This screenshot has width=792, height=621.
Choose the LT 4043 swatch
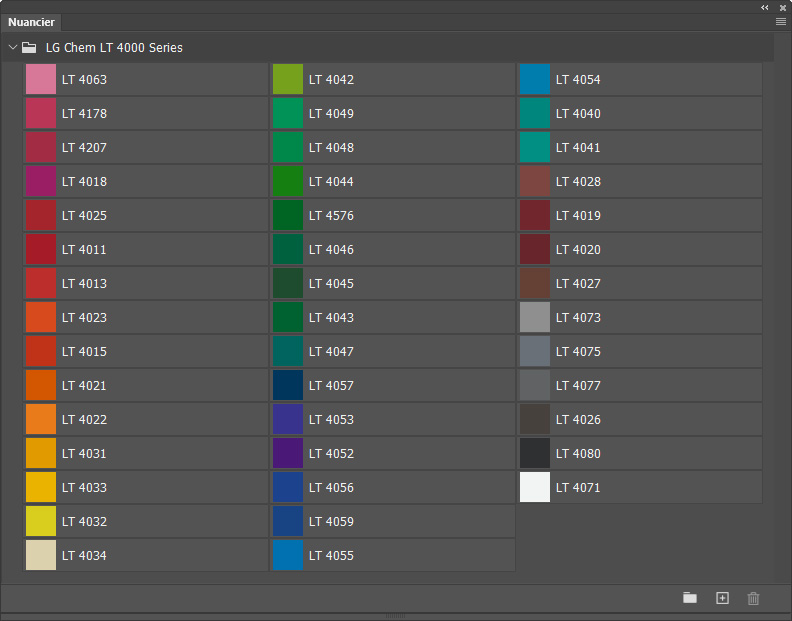pyautogui.click(x=288, y=317)
